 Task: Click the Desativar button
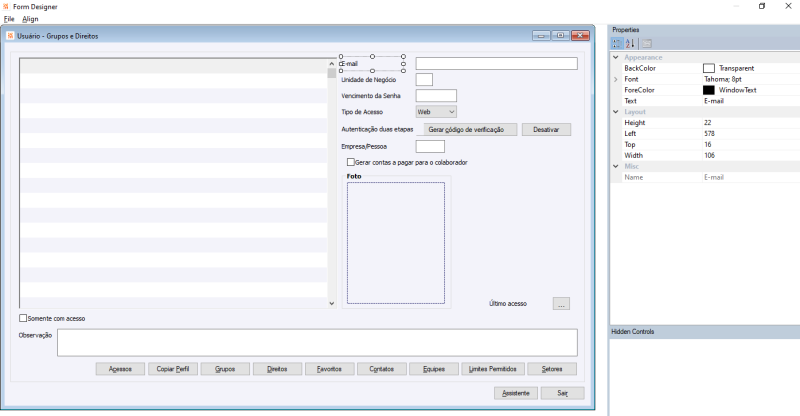click(x=546, y=130)
